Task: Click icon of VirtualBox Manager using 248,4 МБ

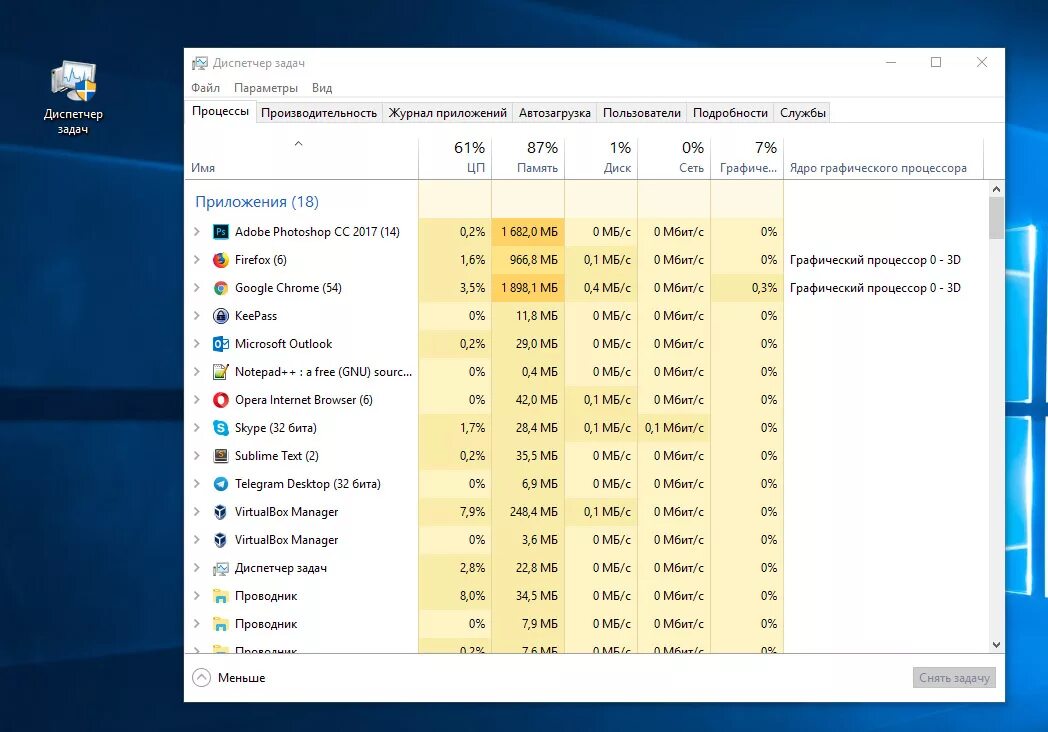Action: pyautogui.click(x=221, y=512)
